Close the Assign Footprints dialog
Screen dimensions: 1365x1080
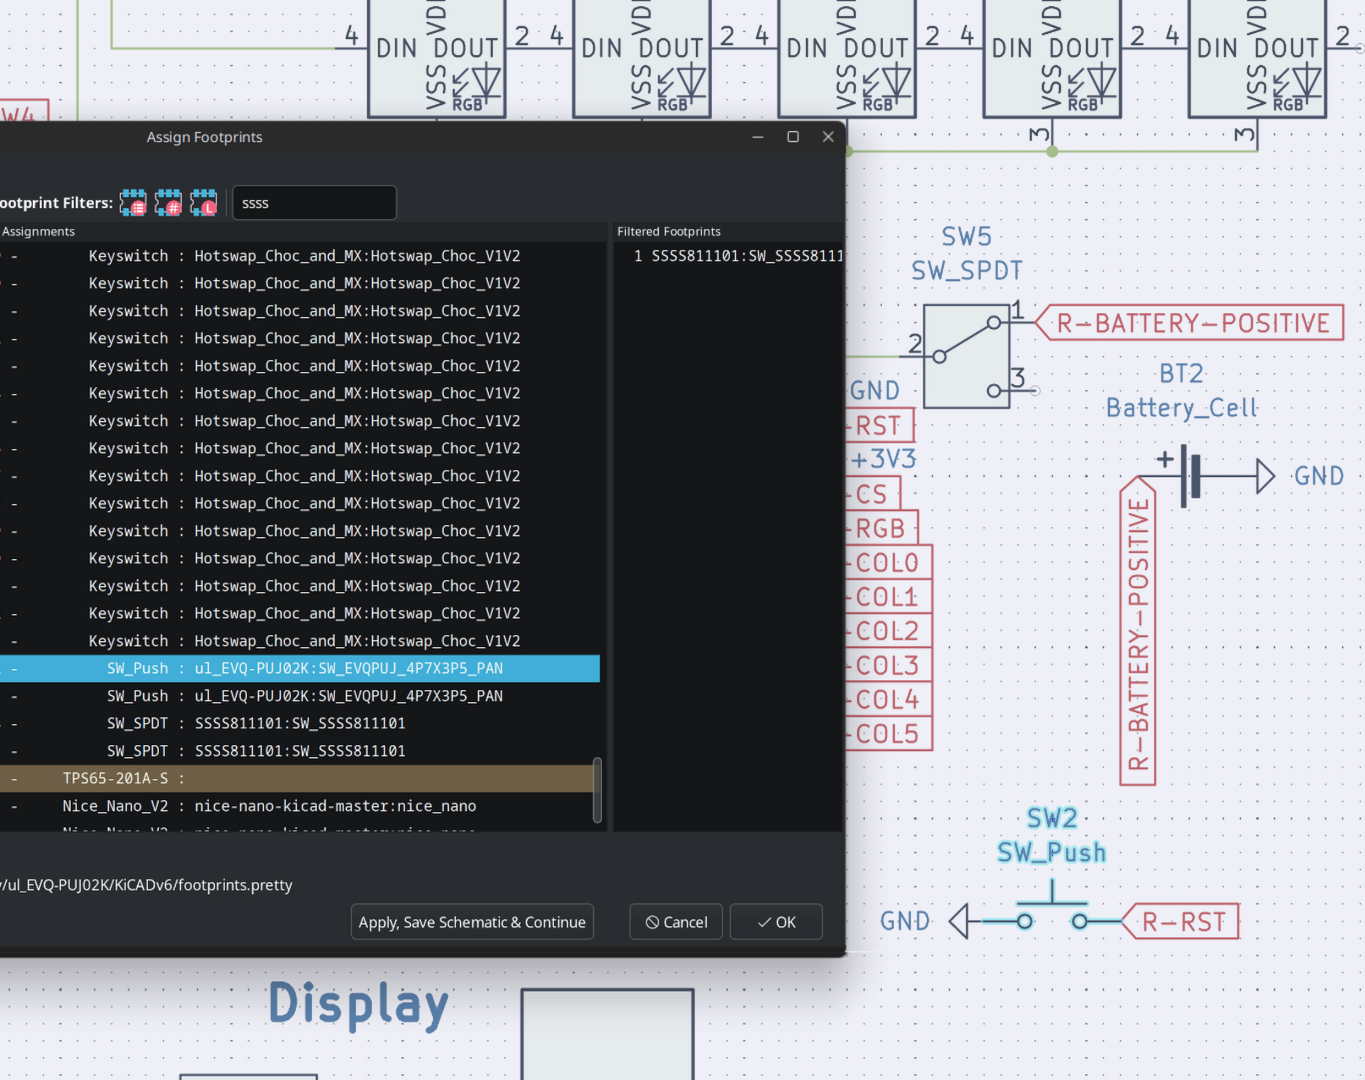828,137
